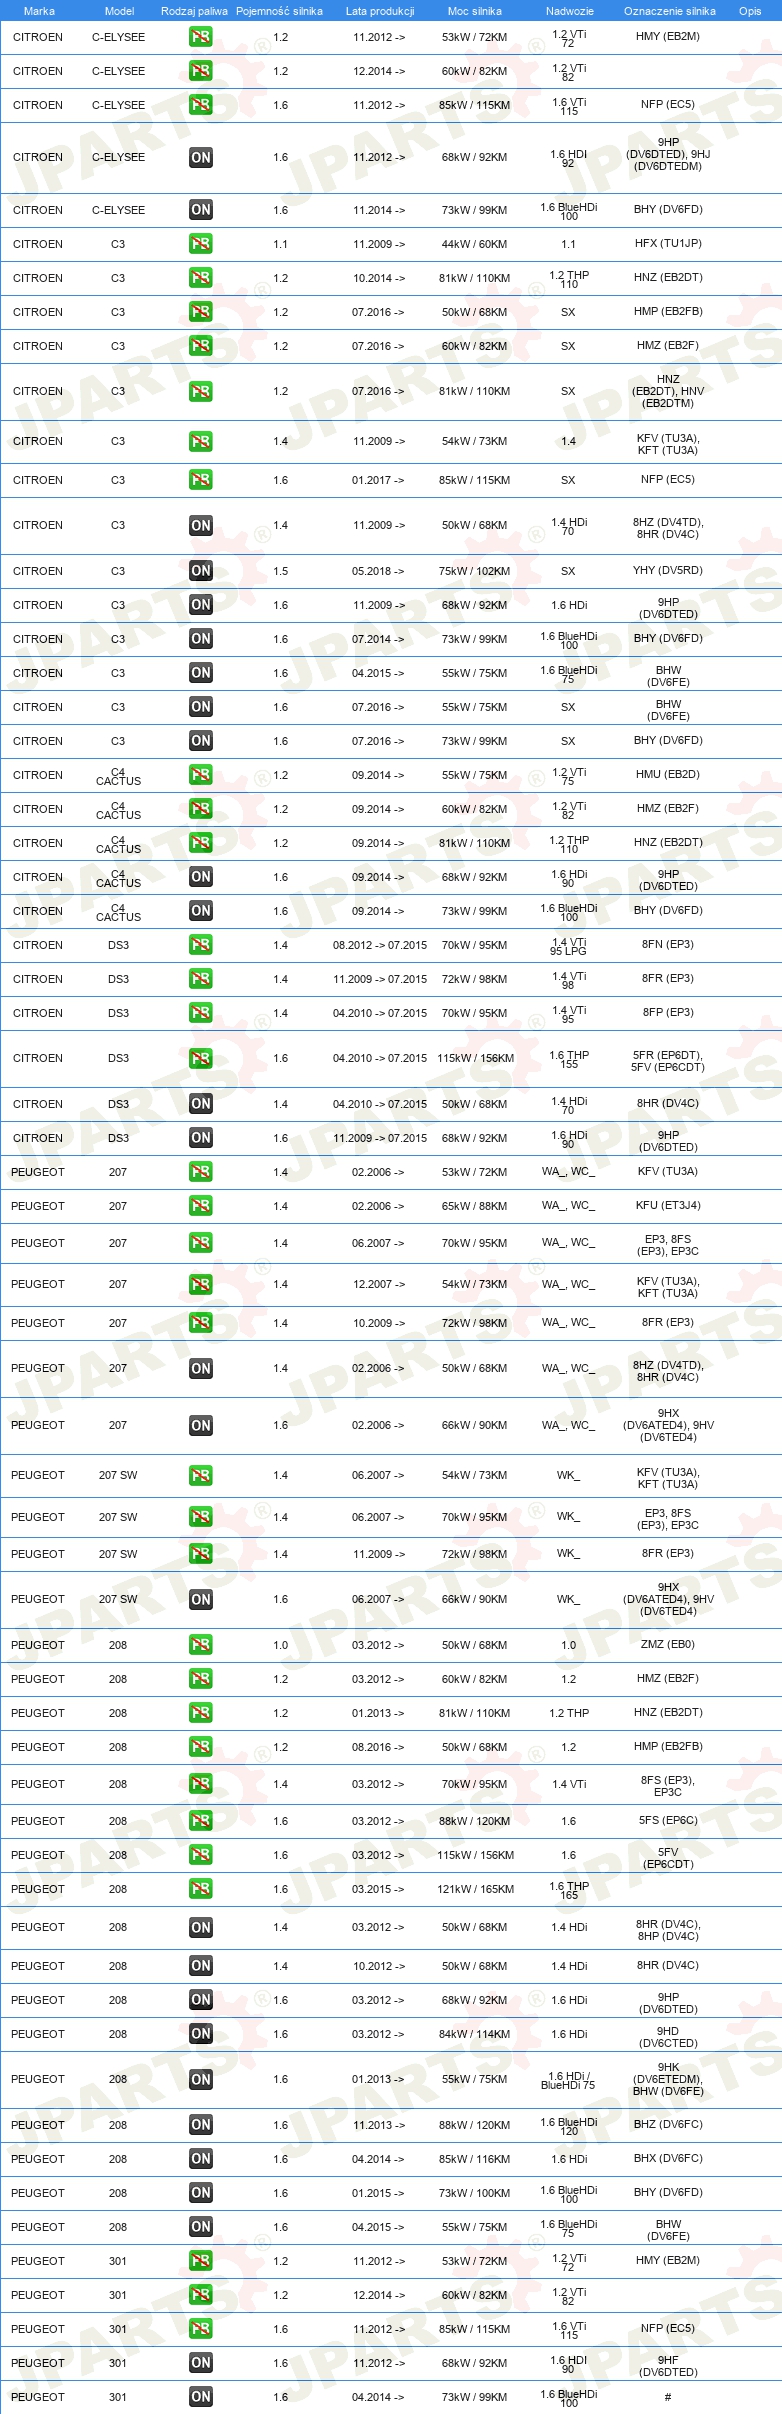
Task: Select engine code 8HZ (DV4TD), 8HR (DV4C) in the C3 row
Action: coord(668,528)
